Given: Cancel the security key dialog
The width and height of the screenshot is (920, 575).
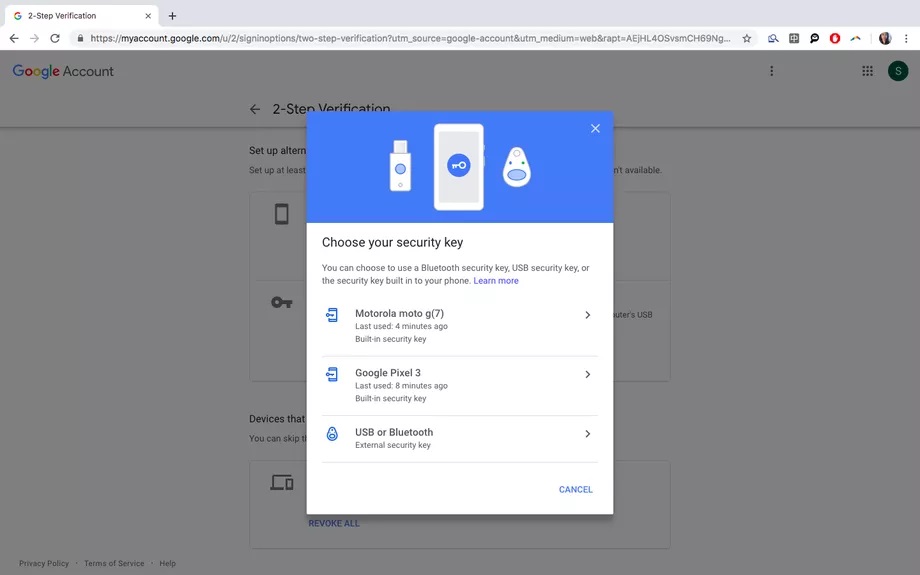Looking at the screenshot, I should [576, 489].
